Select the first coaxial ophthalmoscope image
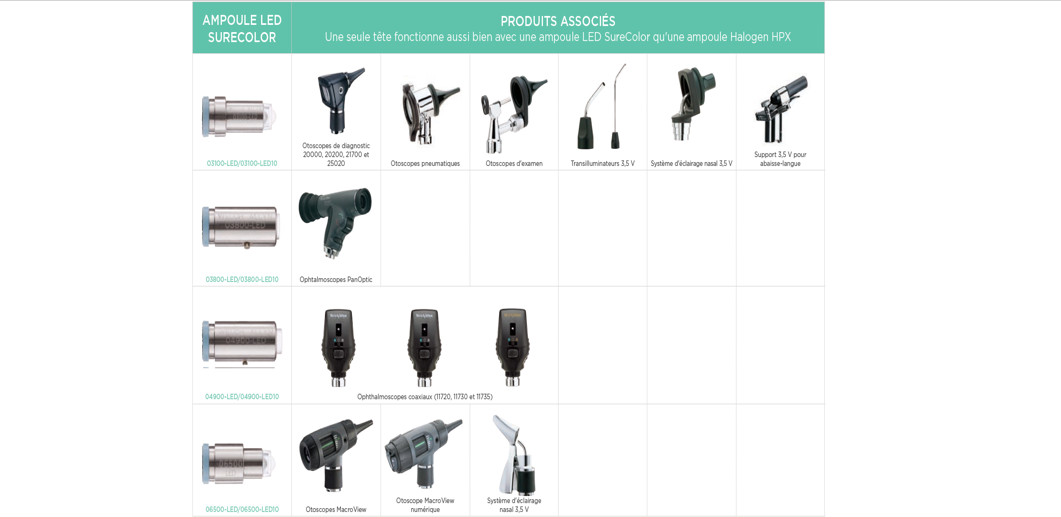 337,347
